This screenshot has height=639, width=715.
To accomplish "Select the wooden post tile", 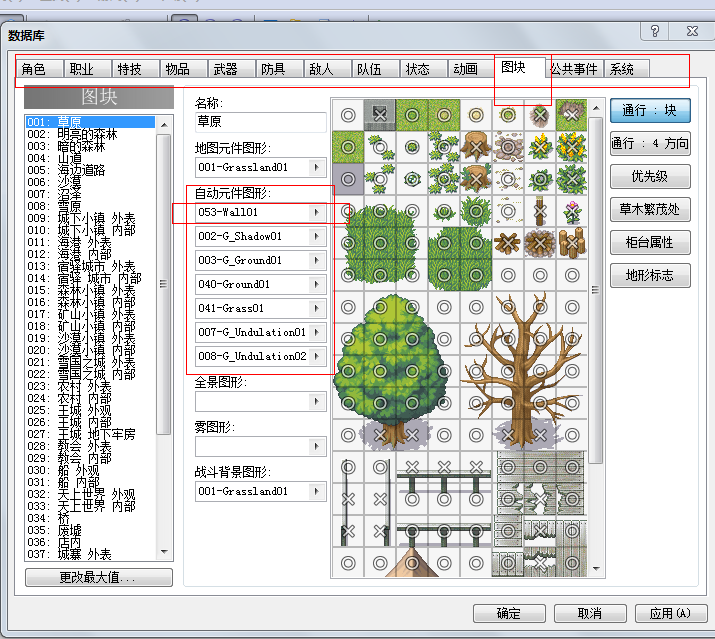I will pos(539,211).
